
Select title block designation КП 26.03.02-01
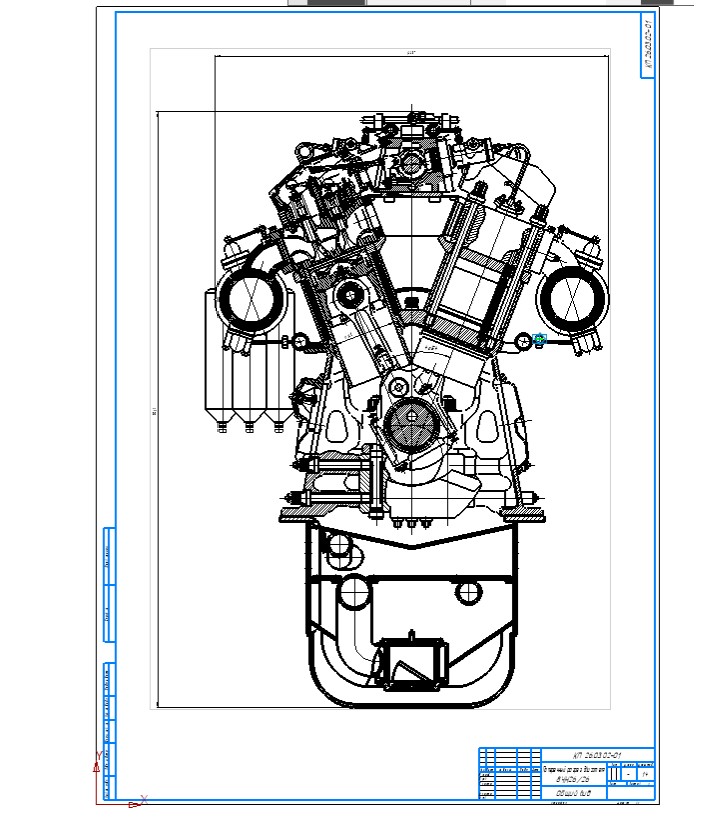(x=597, y=755)
